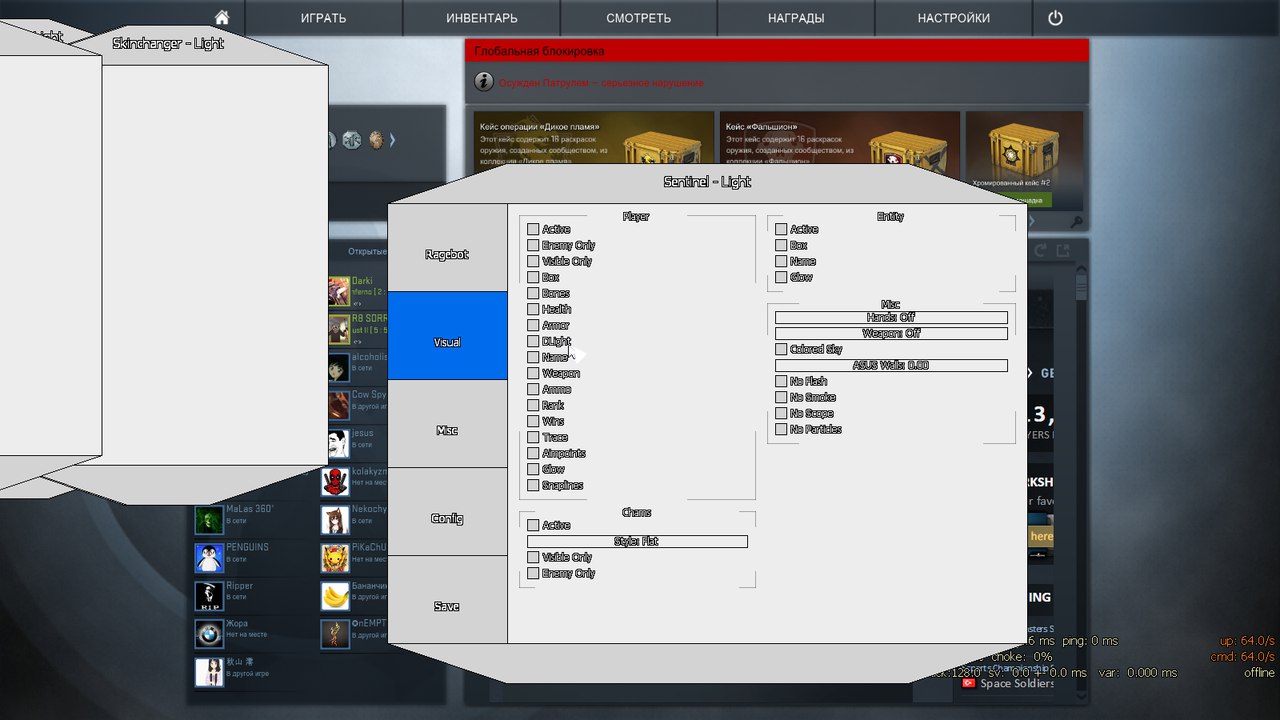Enable the Health checkbox

[533, 309]
